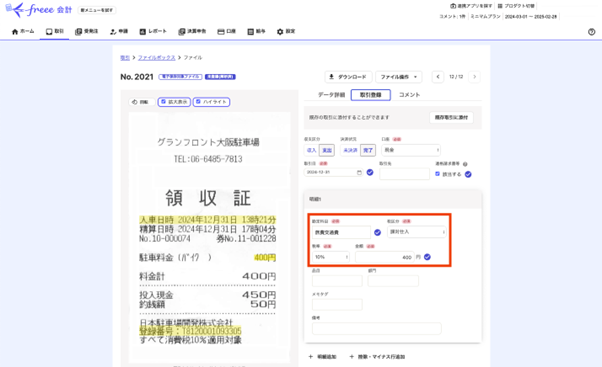Open the 口座 dropdown showing 現金
The width and height of the screenshot is (602, 367).
[x=410, y=150]
